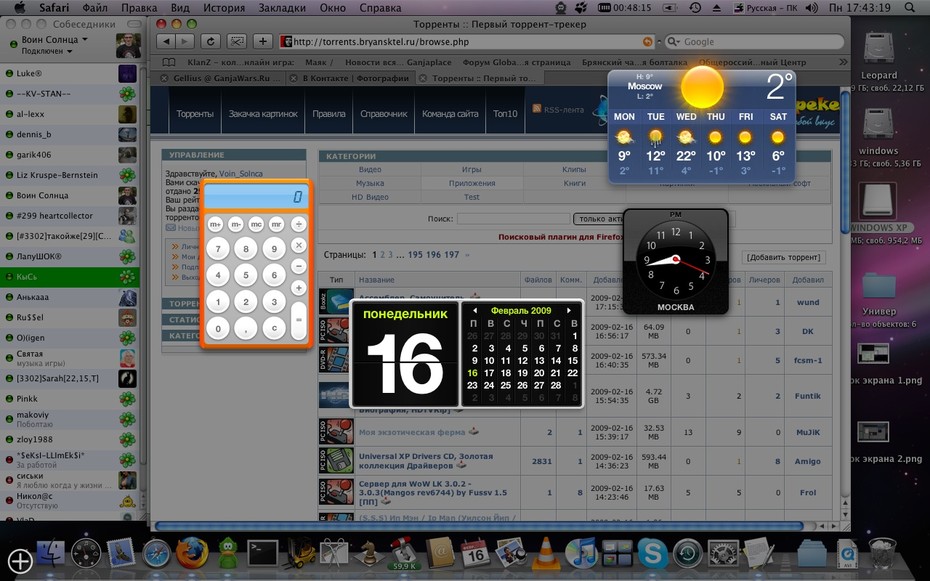930x581 pixels.
Task: Open VLC traffic cone icon
Action: click(545, 554)
